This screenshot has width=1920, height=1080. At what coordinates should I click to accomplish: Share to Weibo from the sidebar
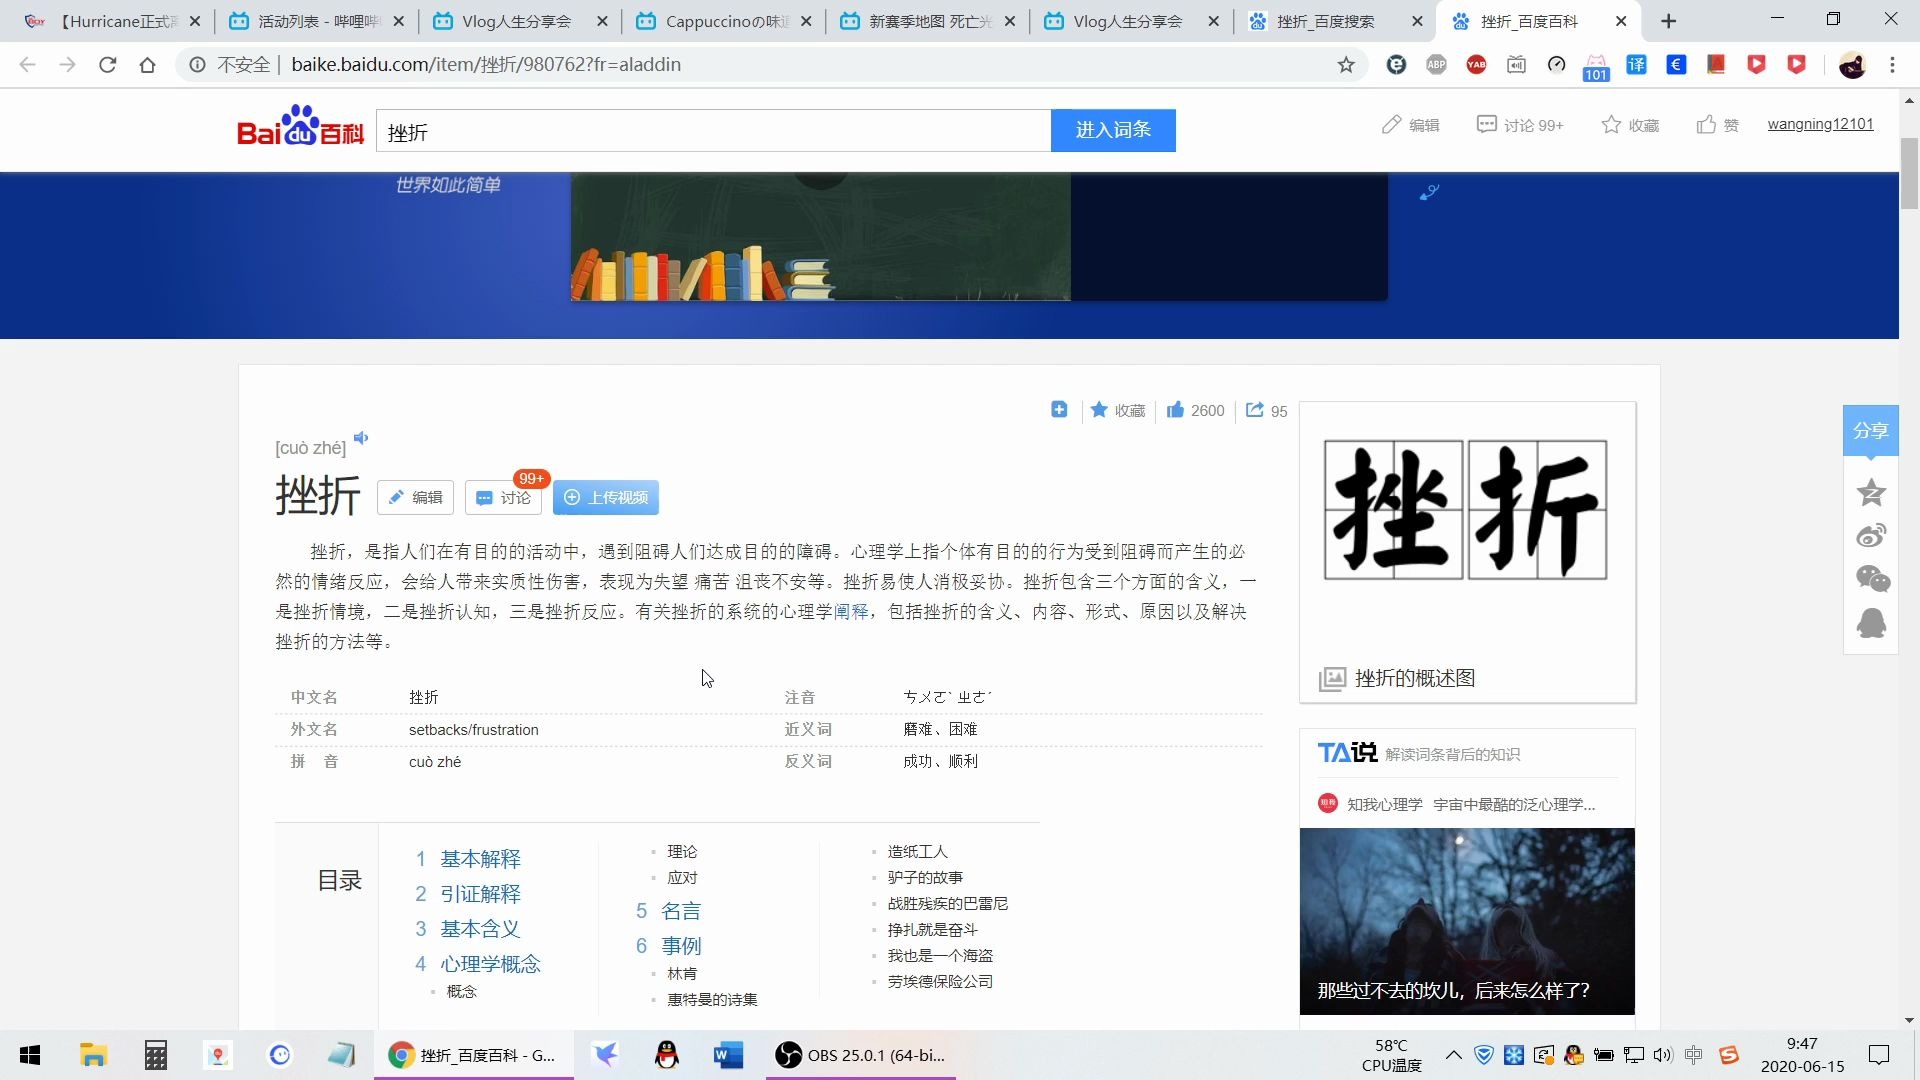[x=1871, y=536]
